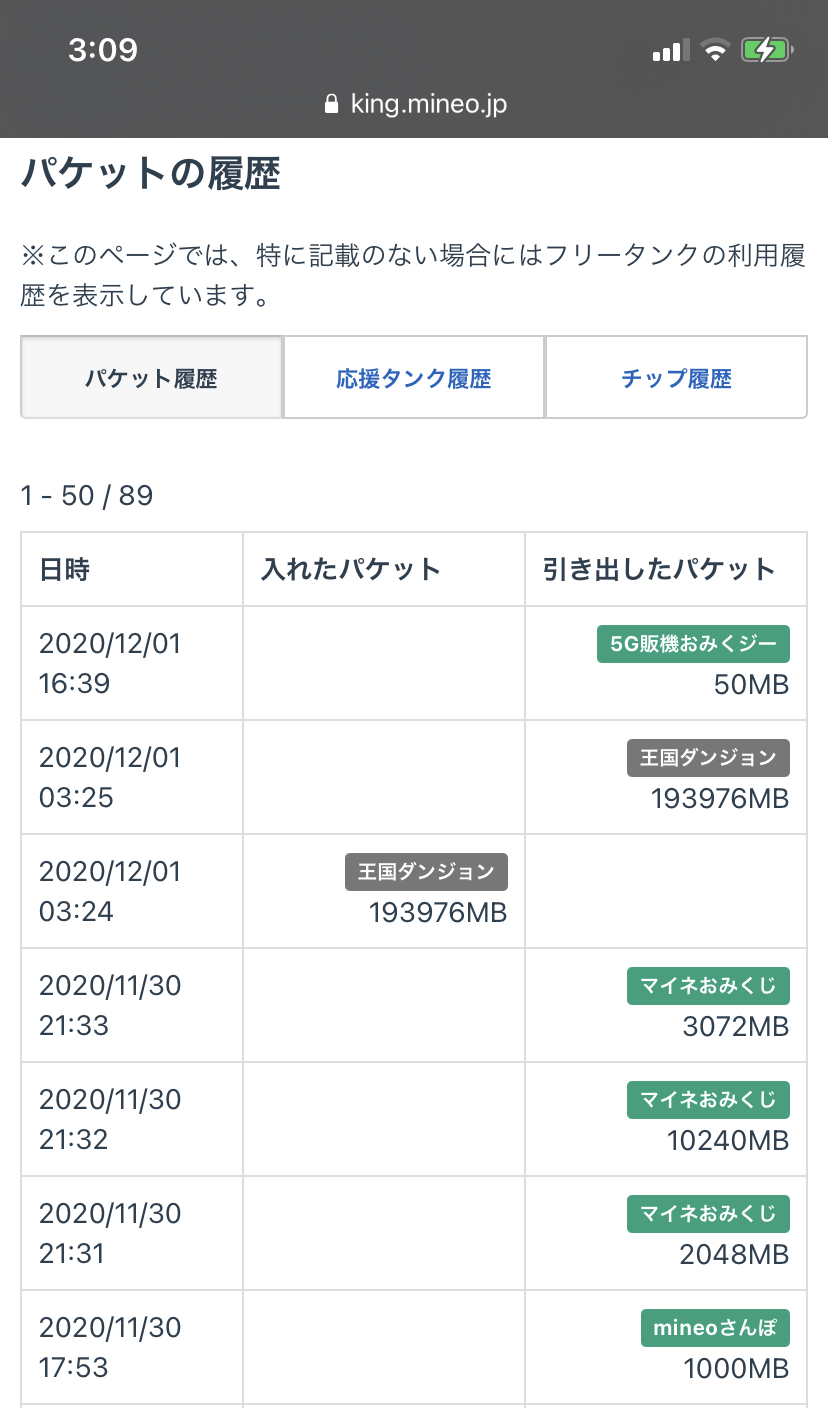Tap the マイネおみくじ badge above 10240MB
The width and height of the screenshot is (828, 1408).
708,1100
